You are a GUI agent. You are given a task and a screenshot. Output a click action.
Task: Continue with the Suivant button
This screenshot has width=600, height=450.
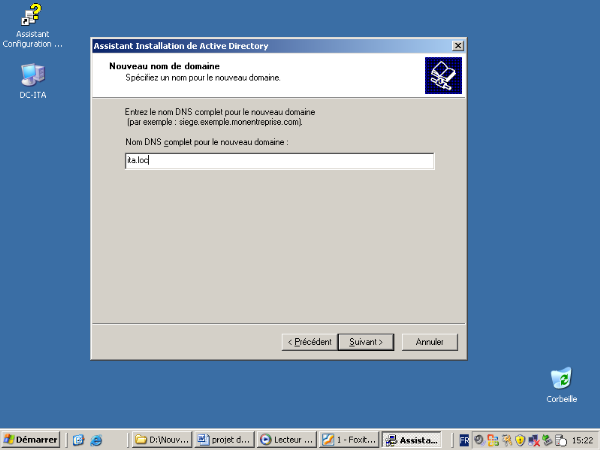[x=366, y=342]
